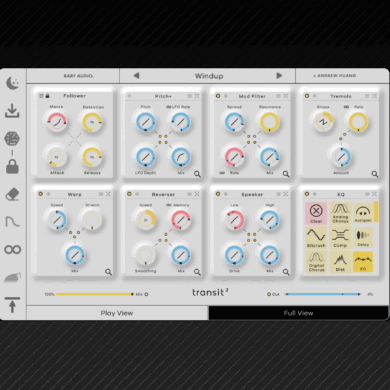
Task: Click the Clear tile in effect selector
Action: pyautogui.click(x=316, y=213)
